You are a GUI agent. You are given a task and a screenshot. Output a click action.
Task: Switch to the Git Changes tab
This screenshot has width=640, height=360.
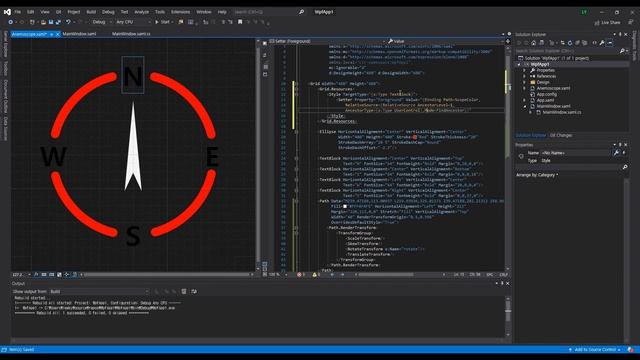561,136
